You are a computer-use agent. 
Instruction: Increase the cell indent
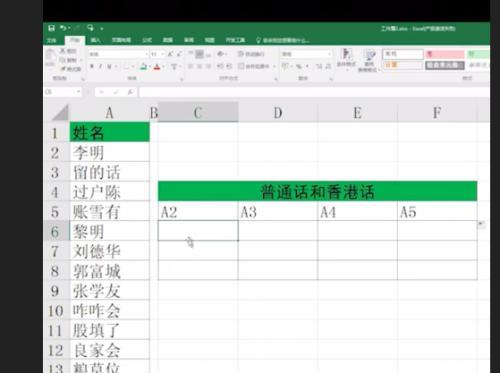(229, 66)
